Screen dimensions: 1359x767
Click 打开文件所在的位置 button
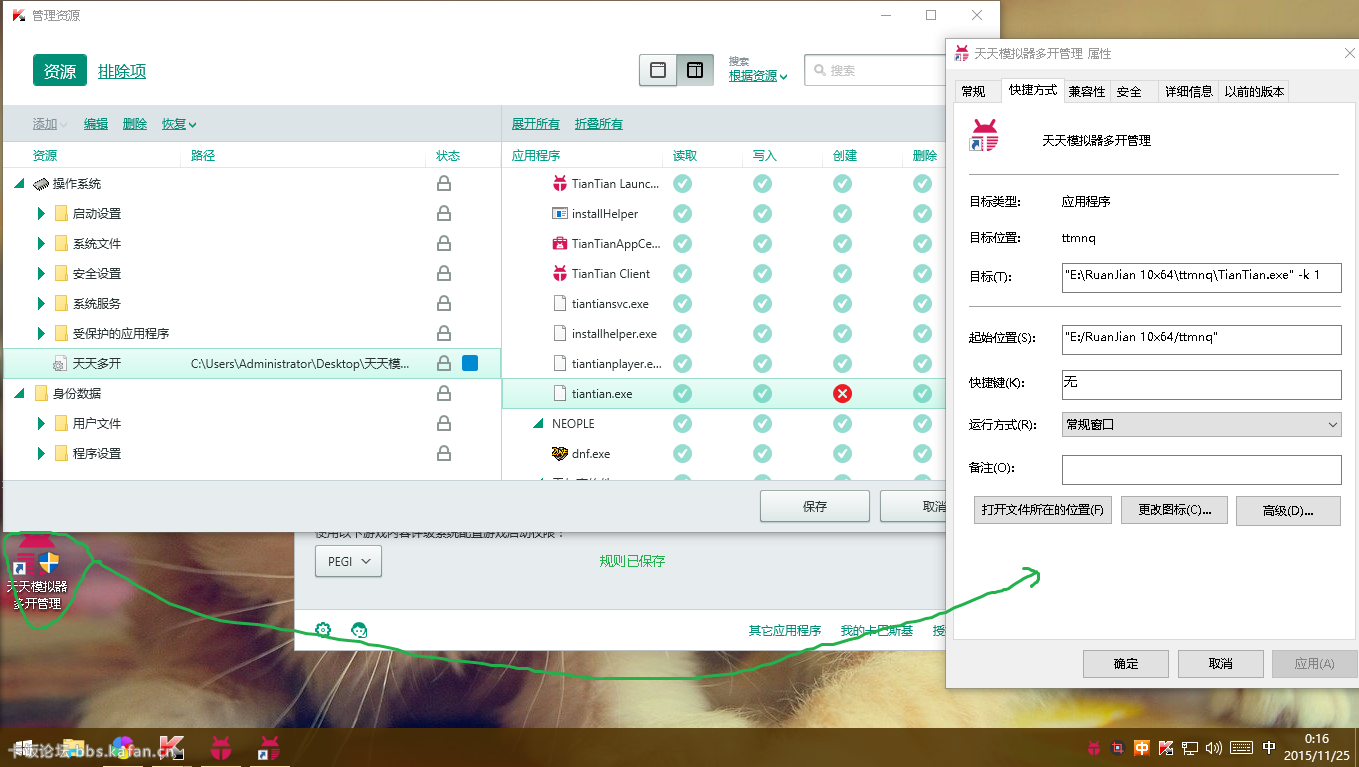[1043, 510]
